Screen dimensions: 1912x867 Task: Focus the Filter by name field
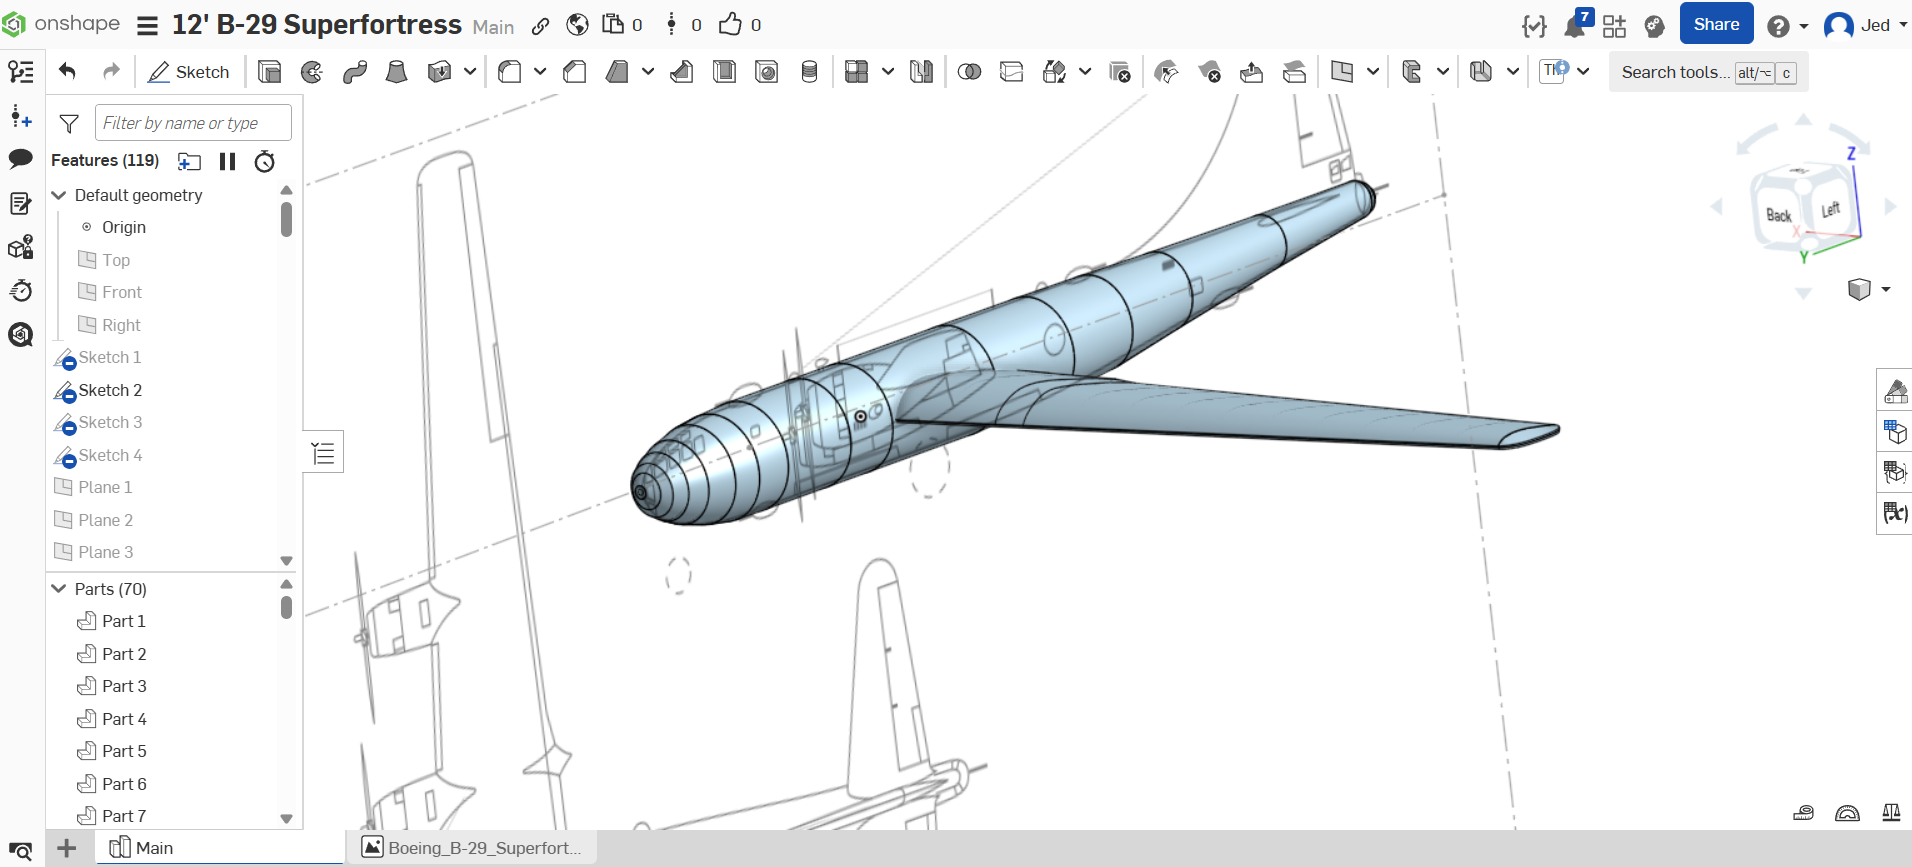click(193, 123)
